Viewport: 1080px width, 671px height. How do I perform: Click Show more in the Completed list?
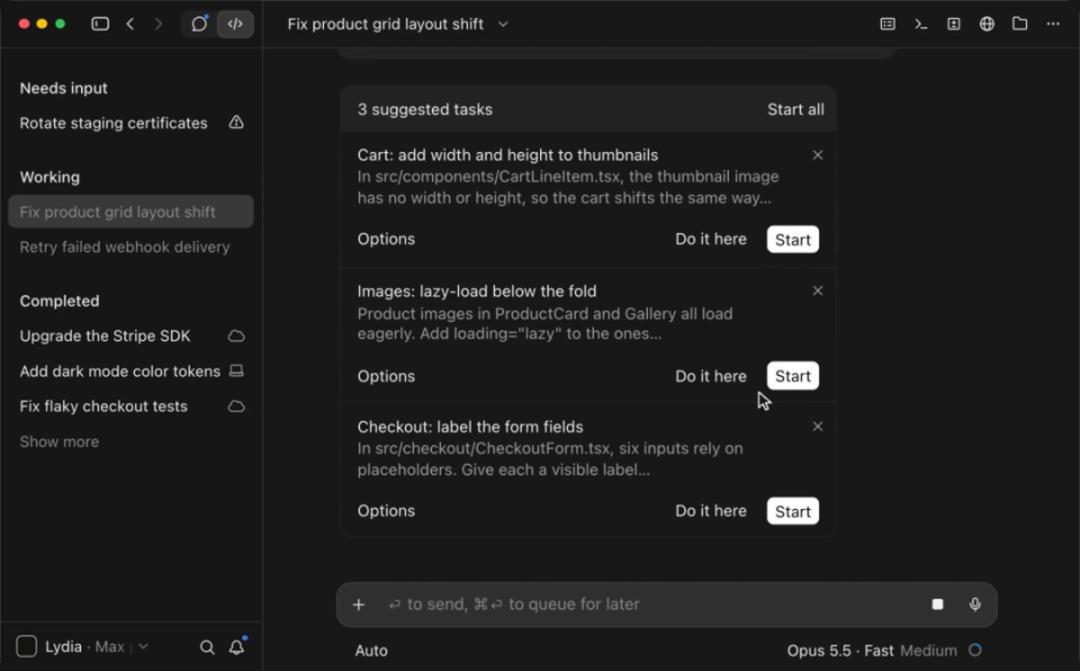tap(59, 442)
